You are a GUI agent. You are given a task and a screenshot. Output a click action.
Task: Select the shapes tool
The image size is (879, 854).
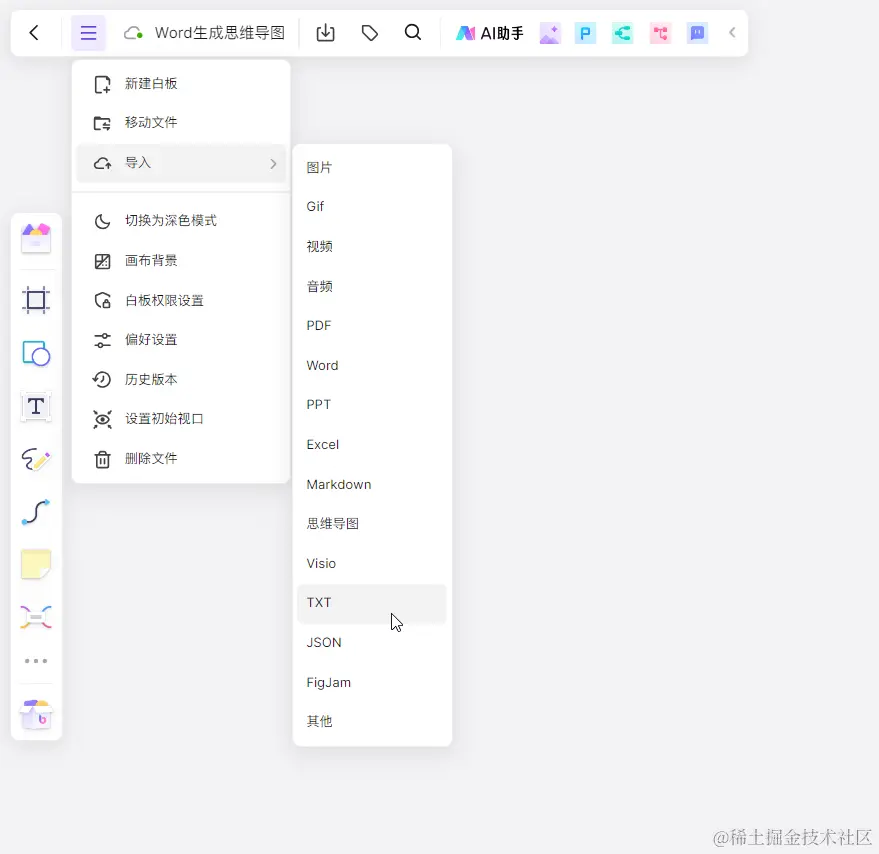36,354
